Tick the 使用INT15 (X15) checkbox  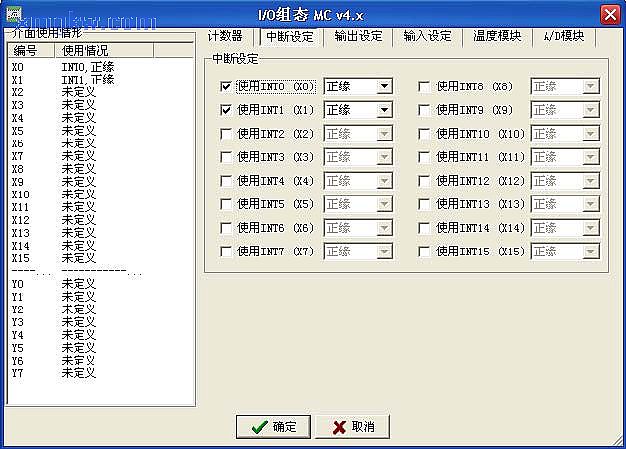coord(425,252)
